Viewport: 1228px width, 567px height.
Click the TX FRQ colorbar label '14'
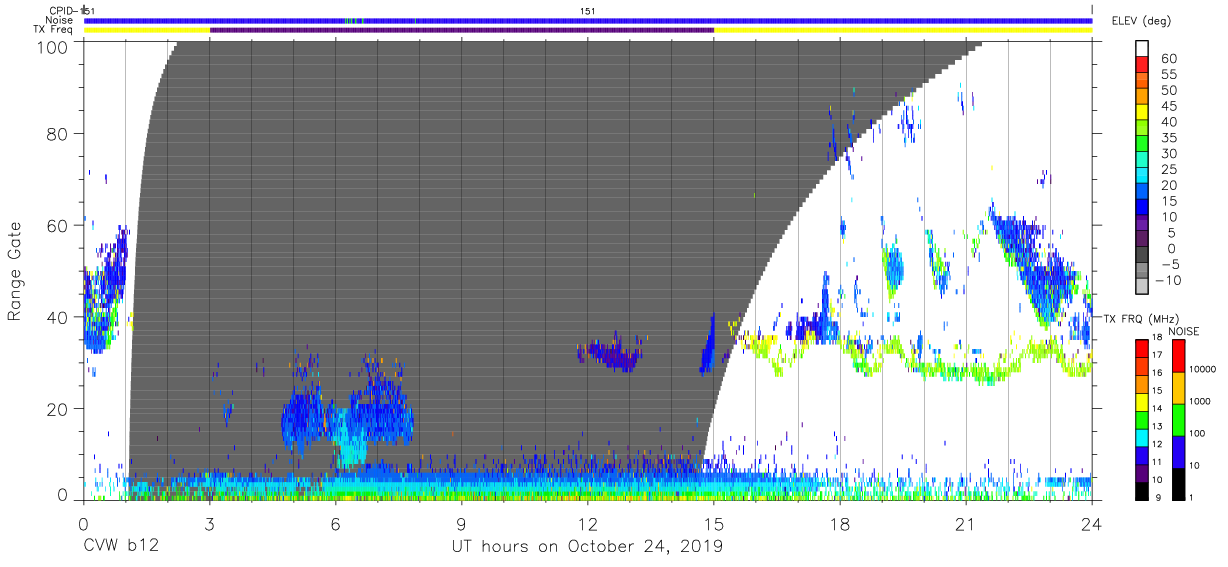[x=1159, y=410]
